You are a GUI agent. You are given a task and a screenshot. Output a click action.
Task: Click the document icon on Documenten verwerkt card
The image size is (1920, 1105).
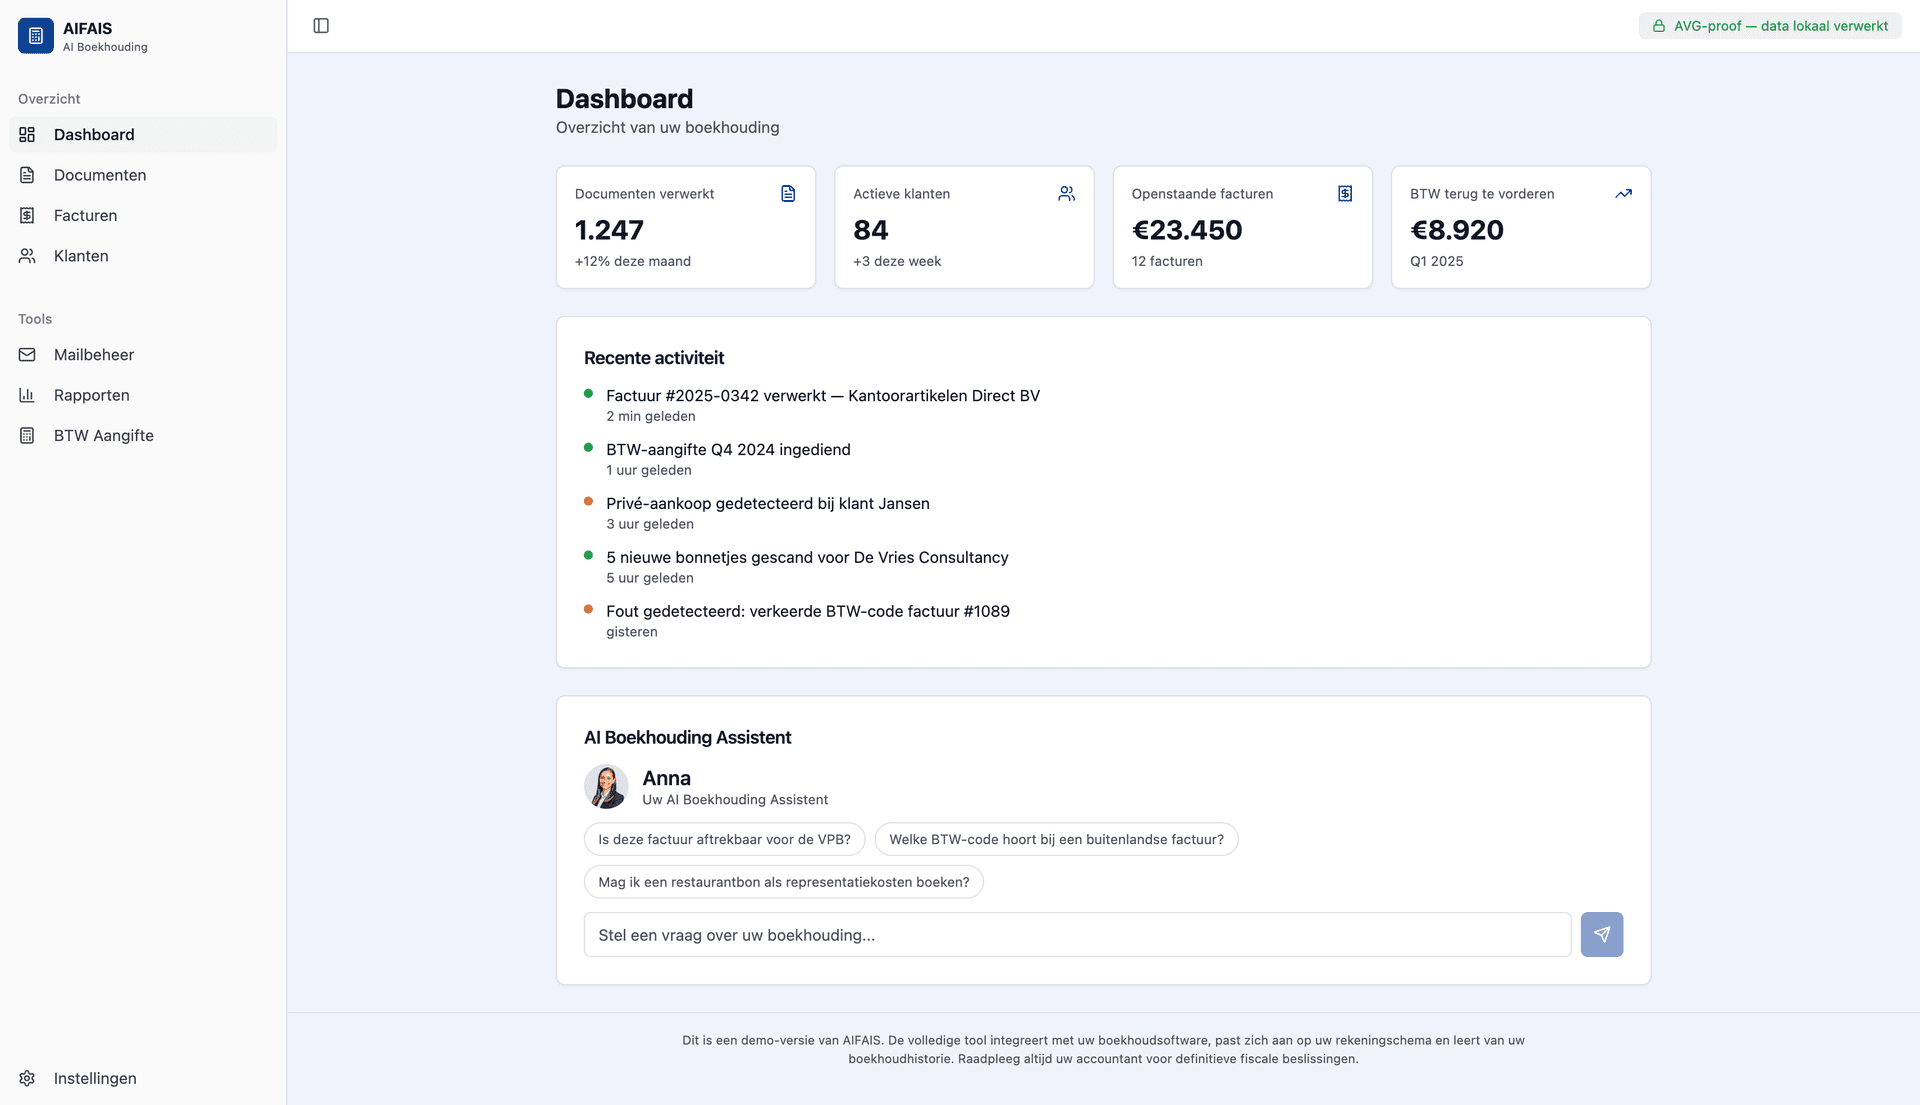tap(788, 193)
